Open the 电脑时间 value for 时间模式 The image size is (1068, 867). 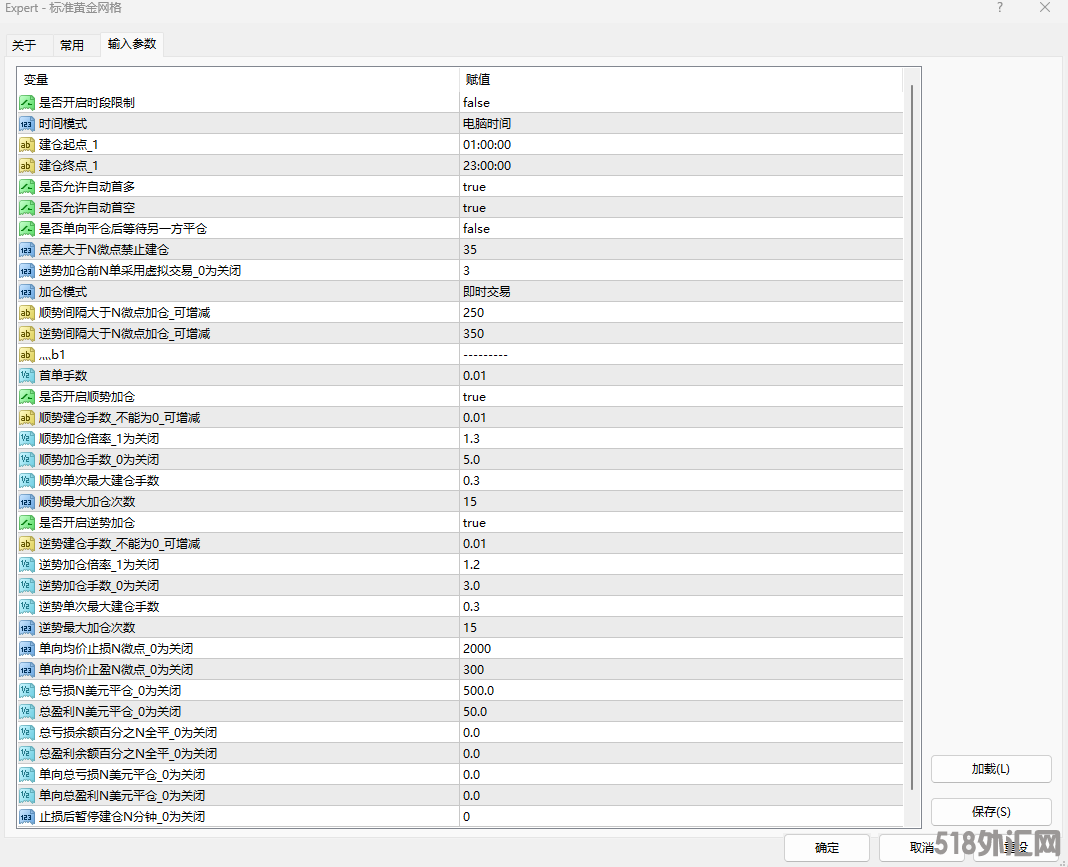(x=487, y=124)
